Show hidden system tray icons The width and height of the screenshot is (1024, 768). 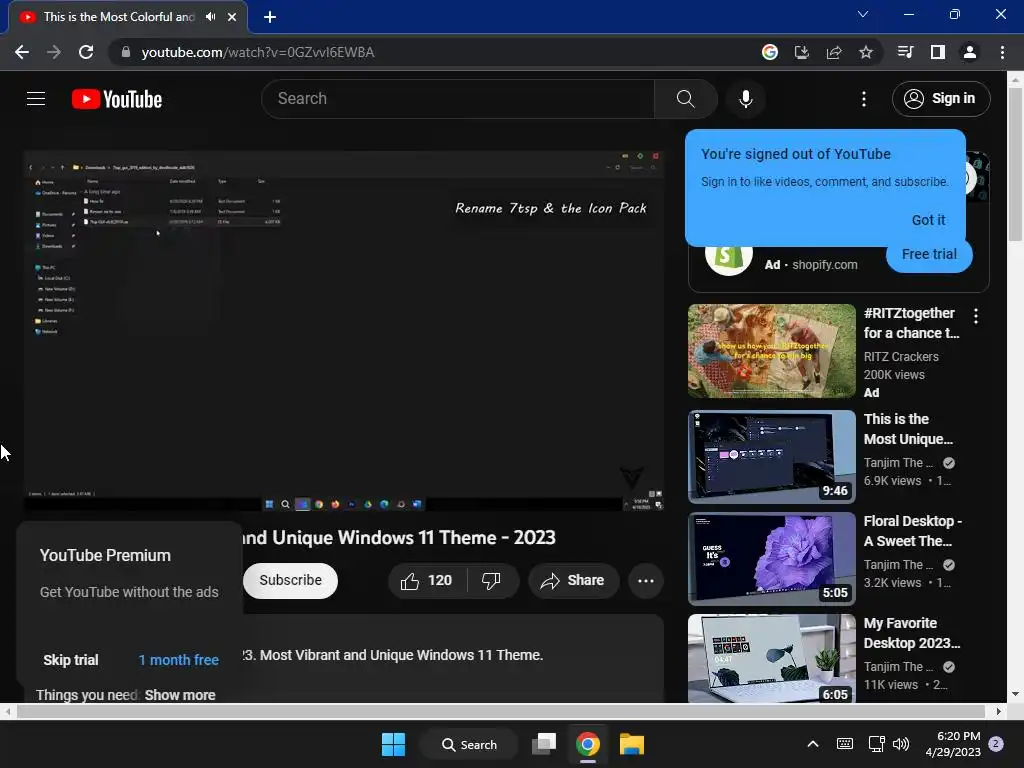pos(813,744)
